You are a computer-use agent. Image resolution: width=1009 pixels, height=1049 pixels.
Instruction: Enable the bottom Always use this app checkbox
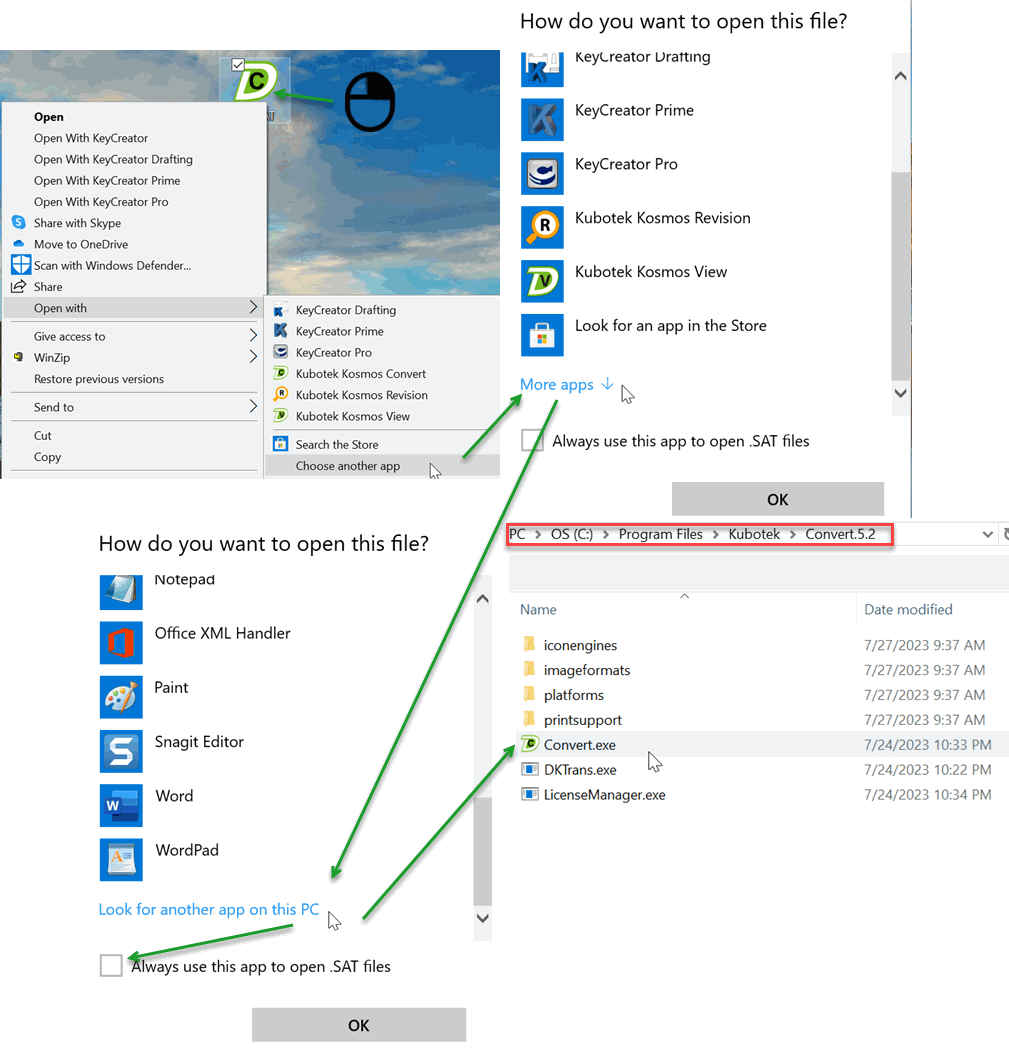110,965
